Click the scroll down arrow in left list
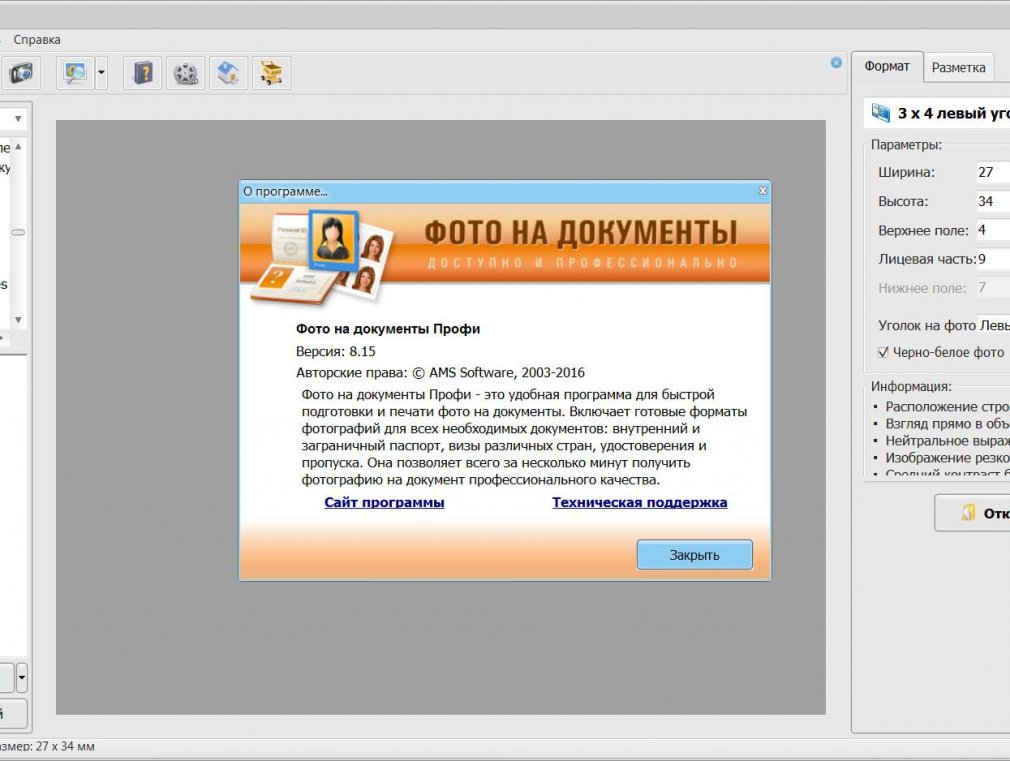 click(19, 320)
